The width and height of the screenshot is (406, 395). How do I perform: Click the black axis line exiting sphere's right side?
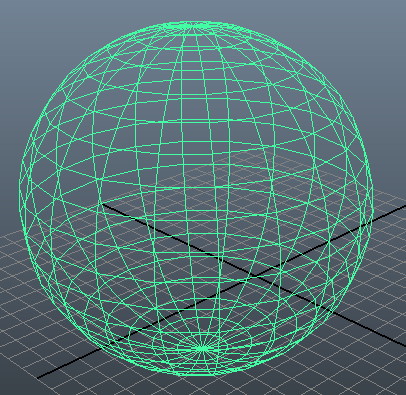388,214
